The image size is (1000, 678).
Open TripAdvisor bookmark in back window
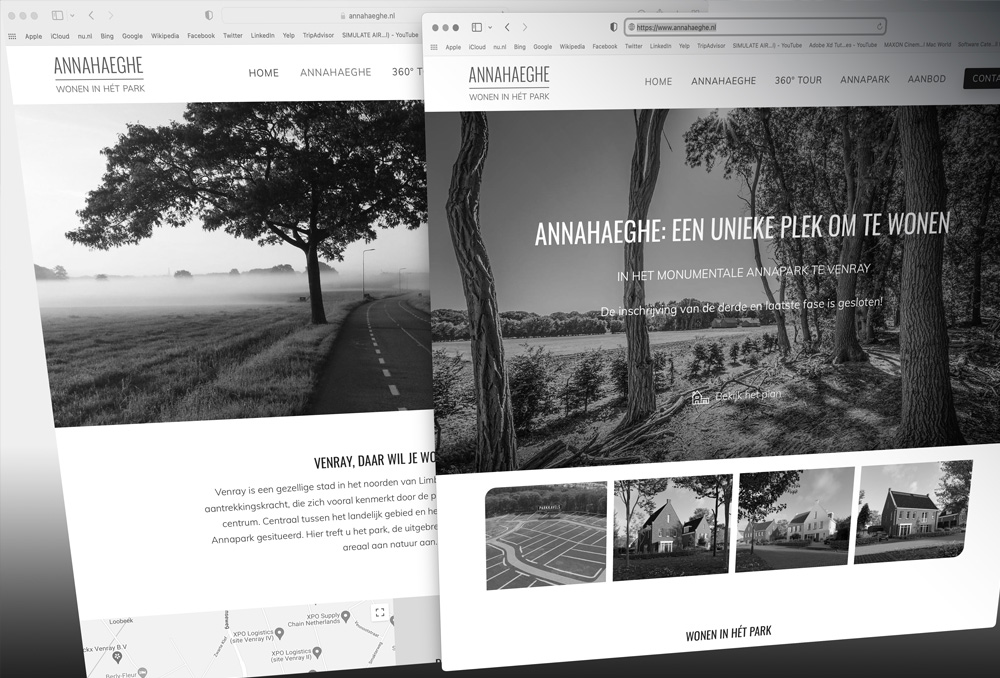(x=318, y=36)
